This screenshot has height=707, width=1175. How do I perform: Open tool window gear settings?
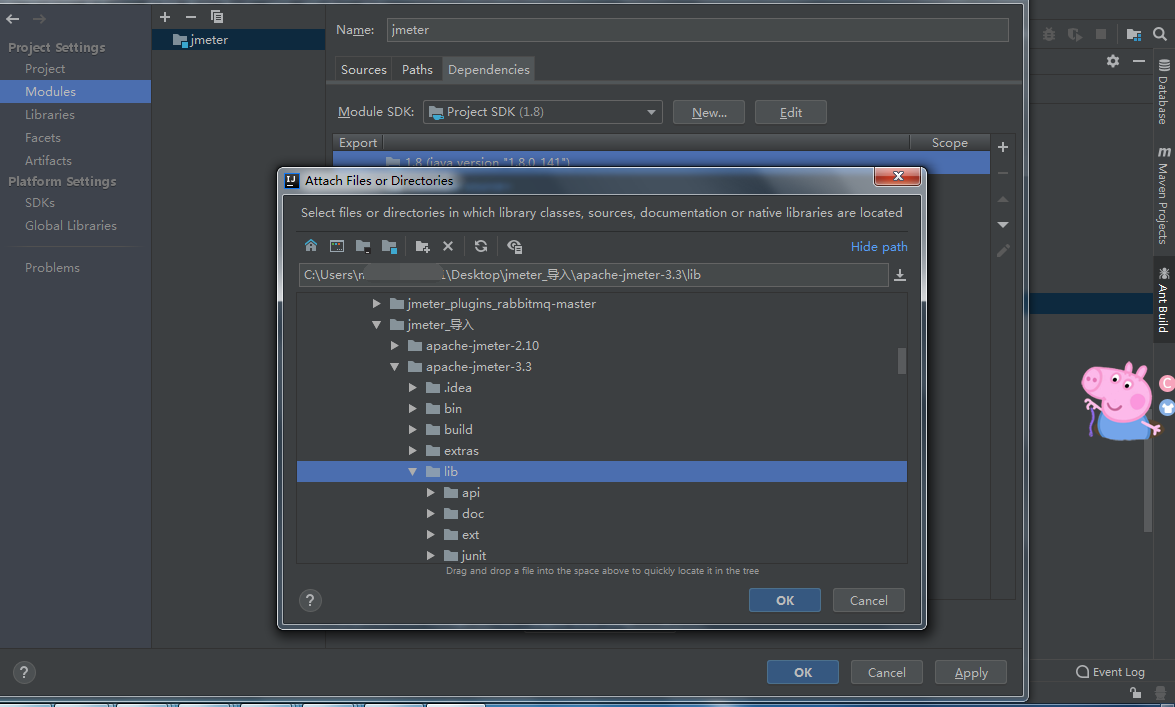(x=1113, y=61)
